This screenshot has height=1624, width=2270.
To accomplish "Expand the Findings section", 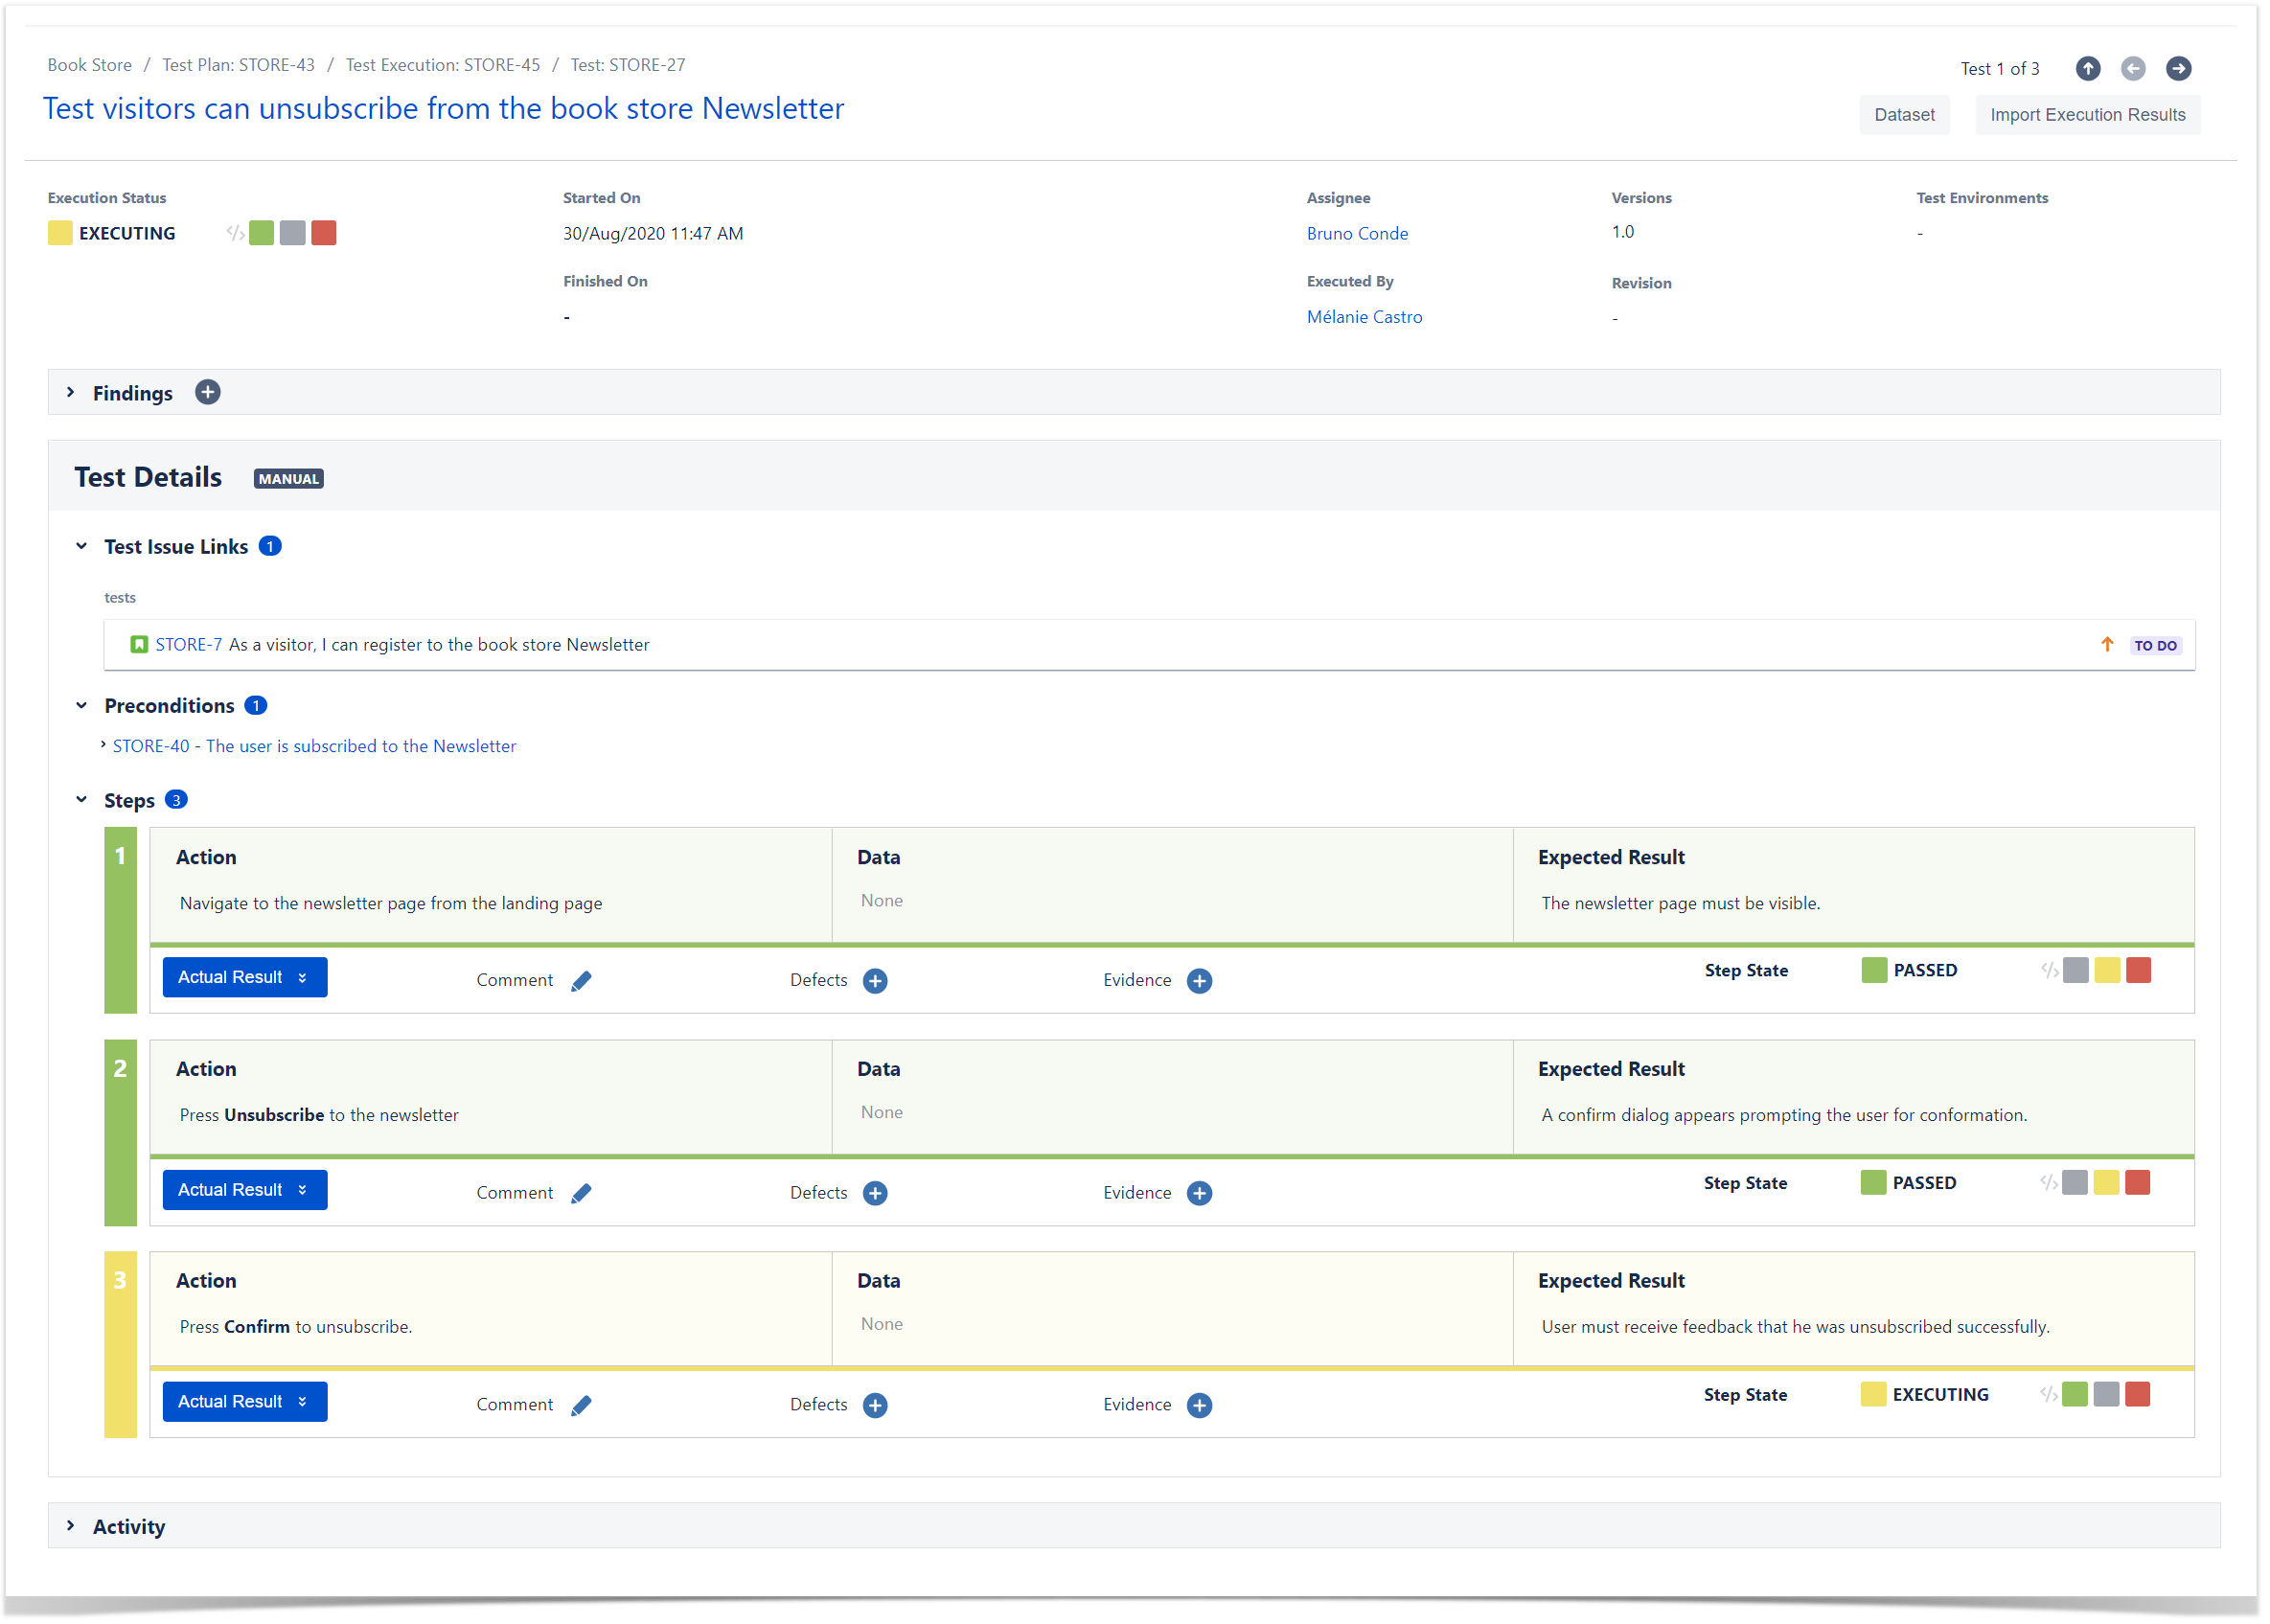I will pyautogui.click(x=71, y=392).
